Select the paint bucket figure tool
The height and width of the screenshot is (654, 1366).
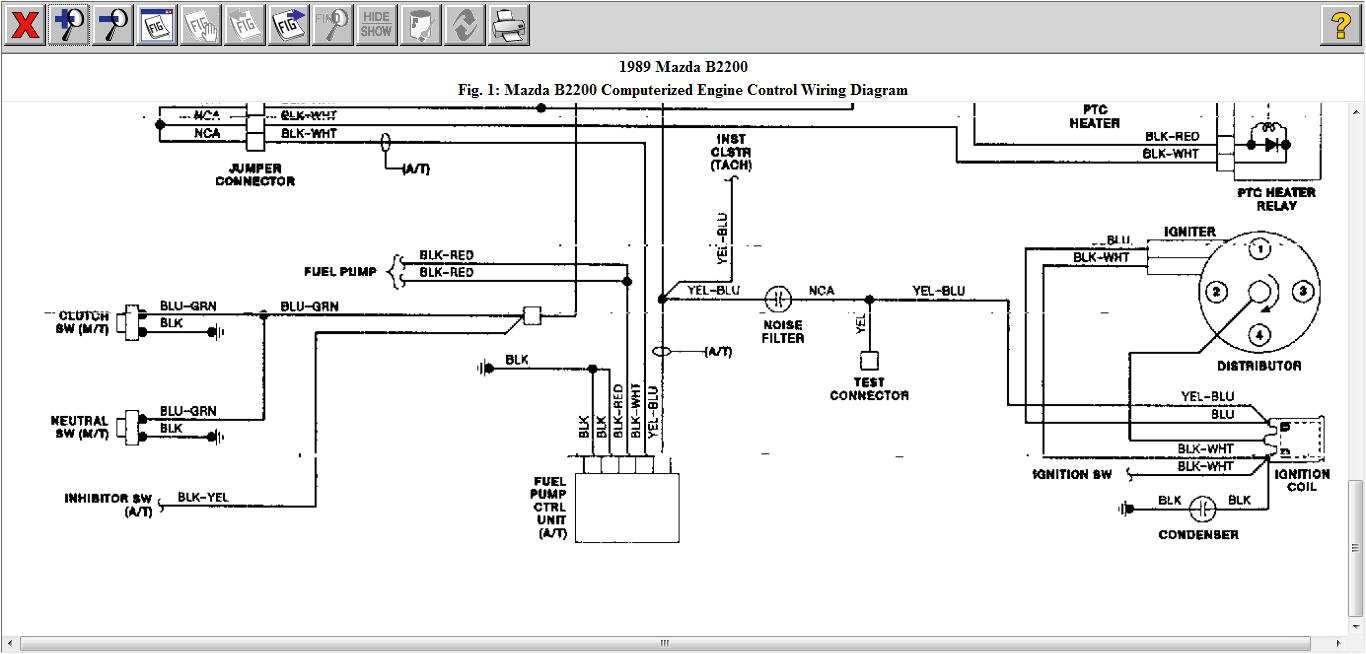click(x=419, y=26)
